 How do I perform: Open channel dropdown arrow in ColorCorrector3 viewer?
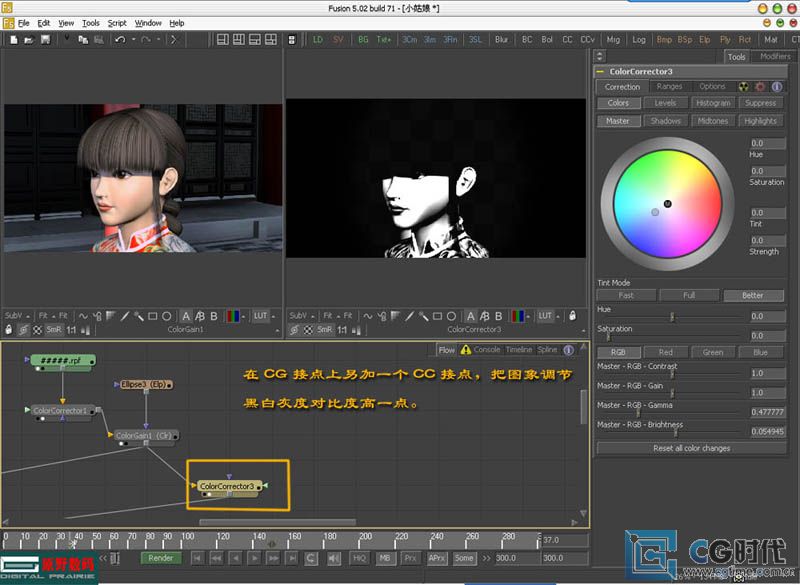pyautogui.click(x=528, y=316)
